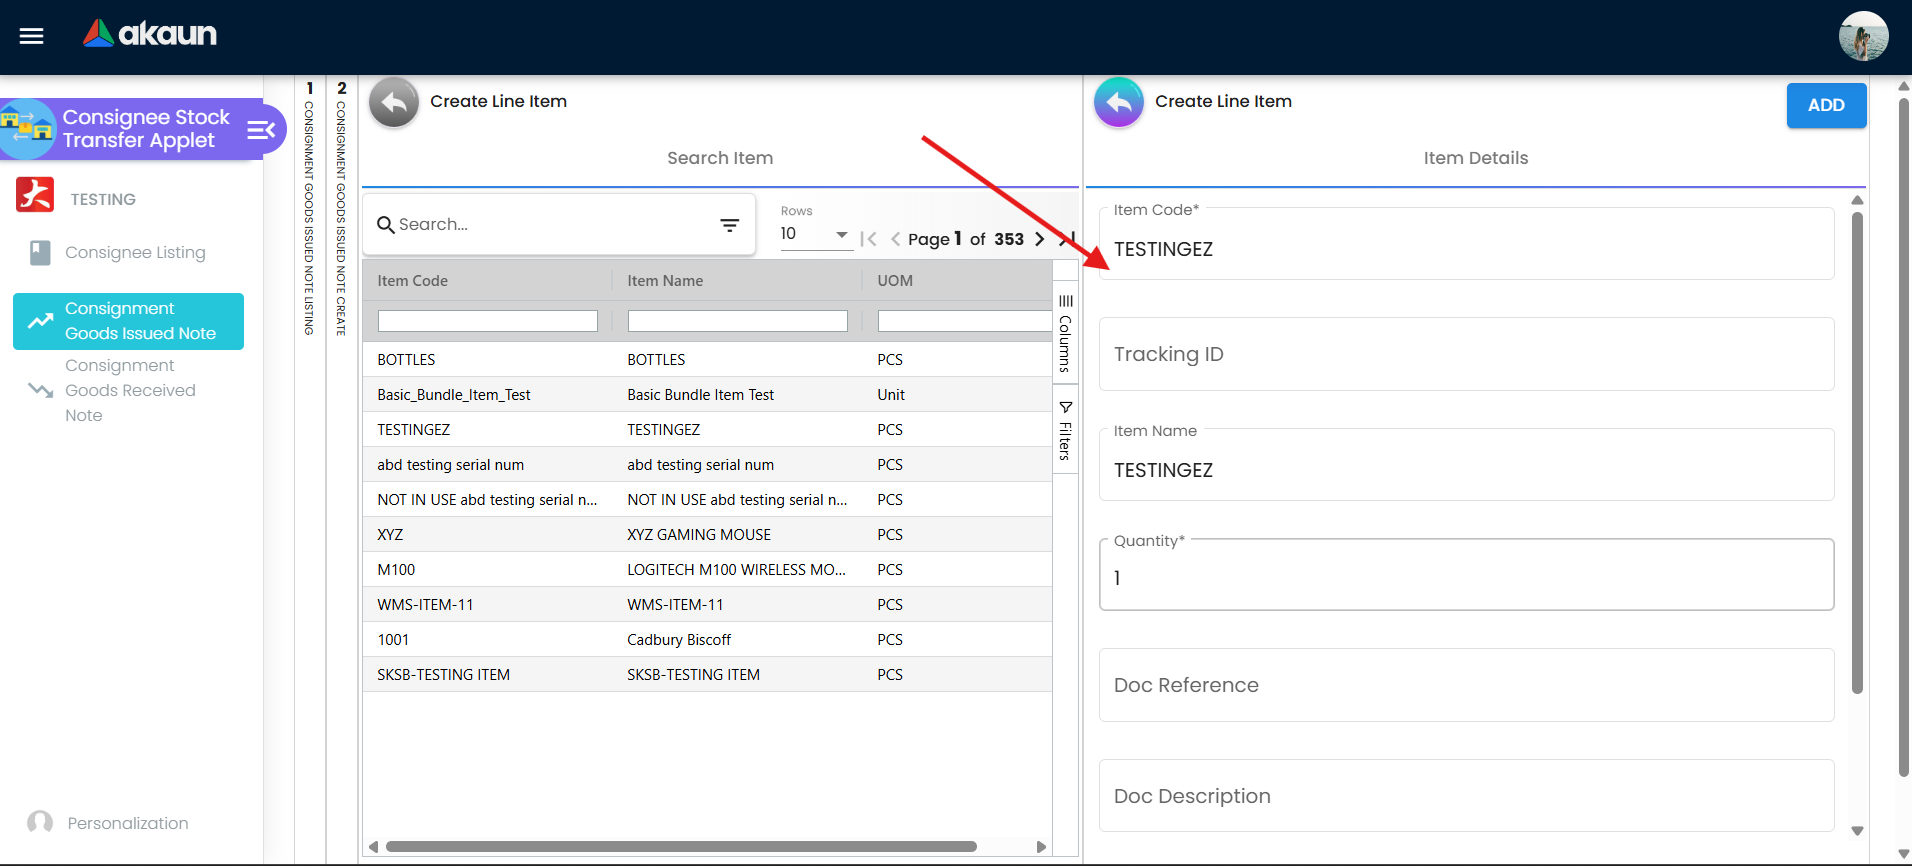Click the Tracking ID field

click(x=1465, y=355)
